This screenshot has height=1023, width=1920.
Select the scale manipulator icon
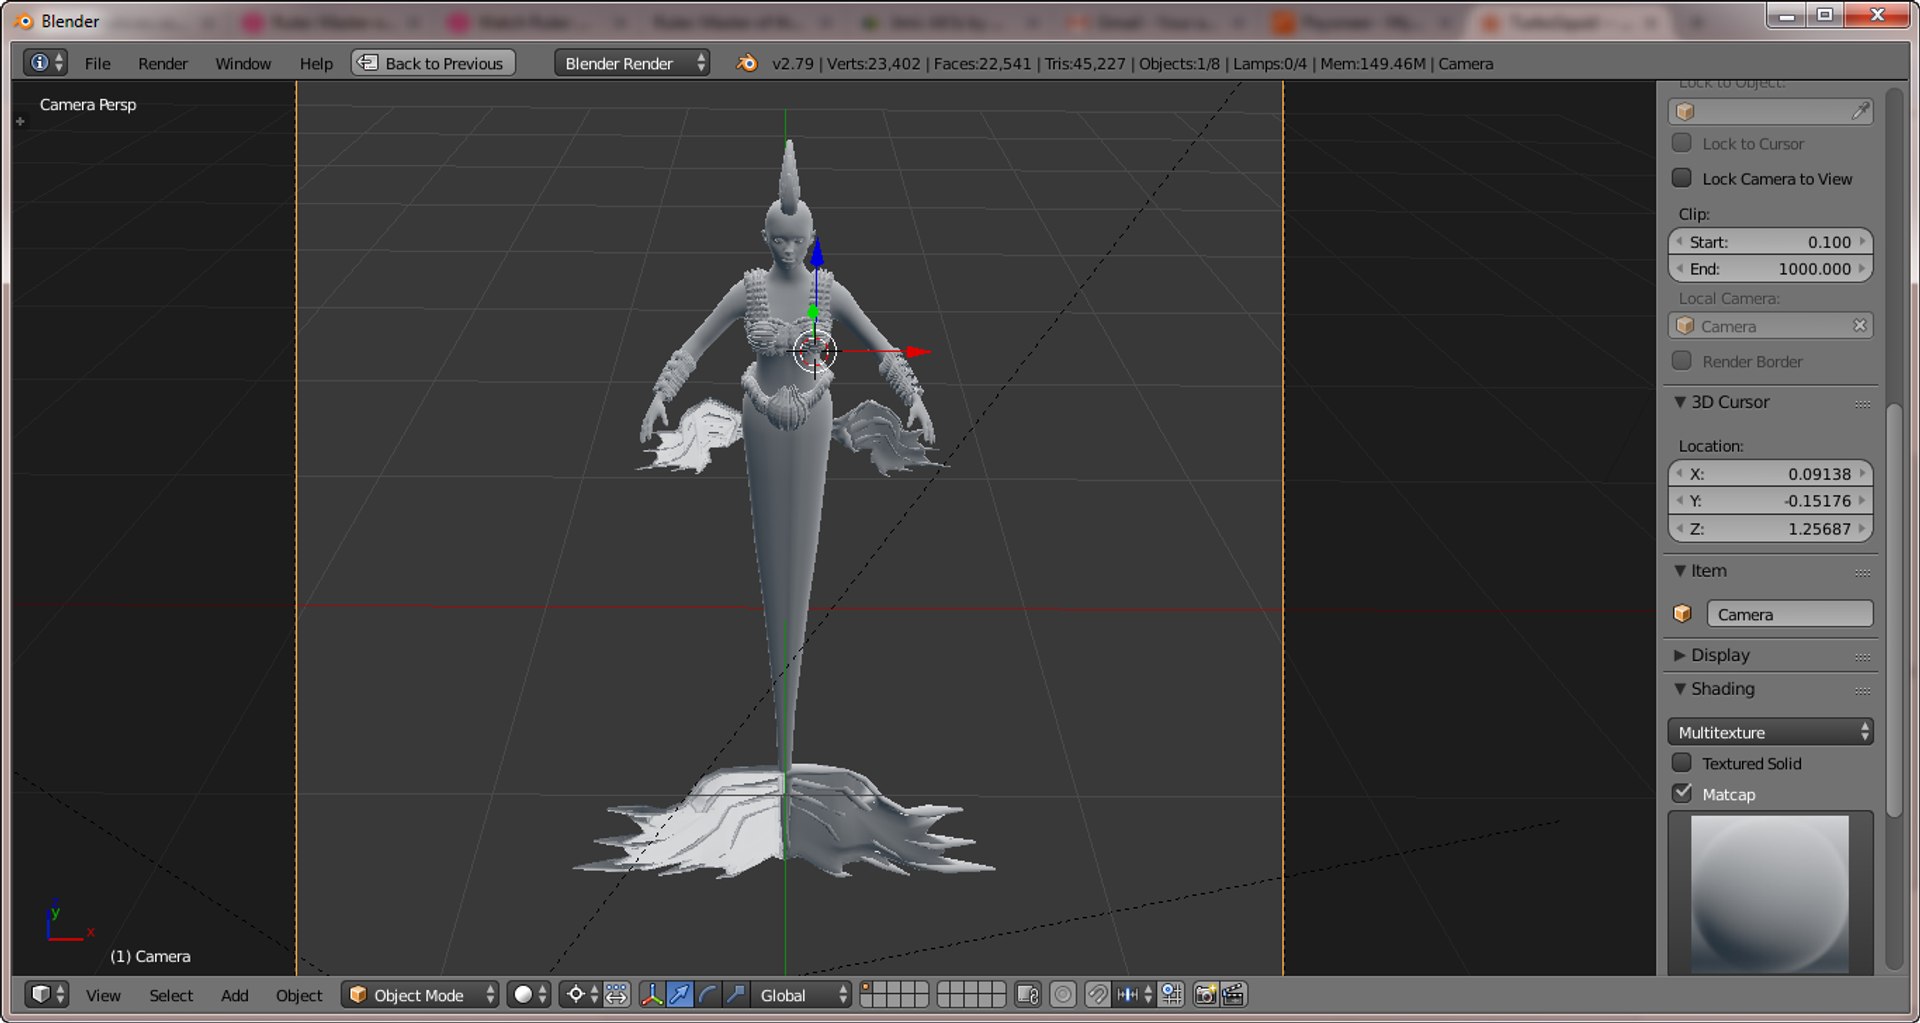pyautogui.click(x=736, y=995)
